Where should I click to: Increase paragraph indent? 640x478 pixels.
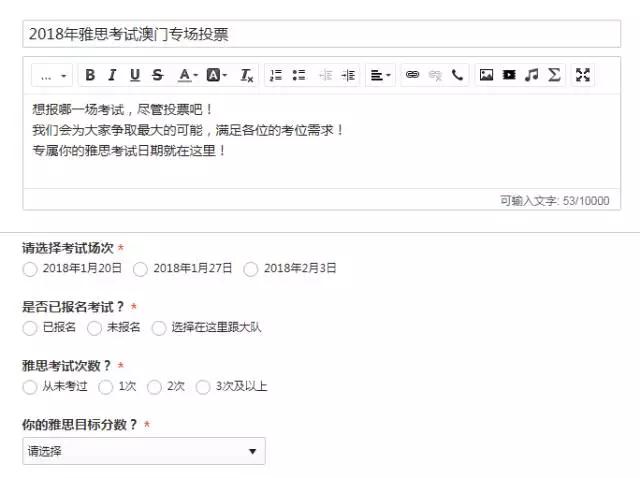point(348,75)
